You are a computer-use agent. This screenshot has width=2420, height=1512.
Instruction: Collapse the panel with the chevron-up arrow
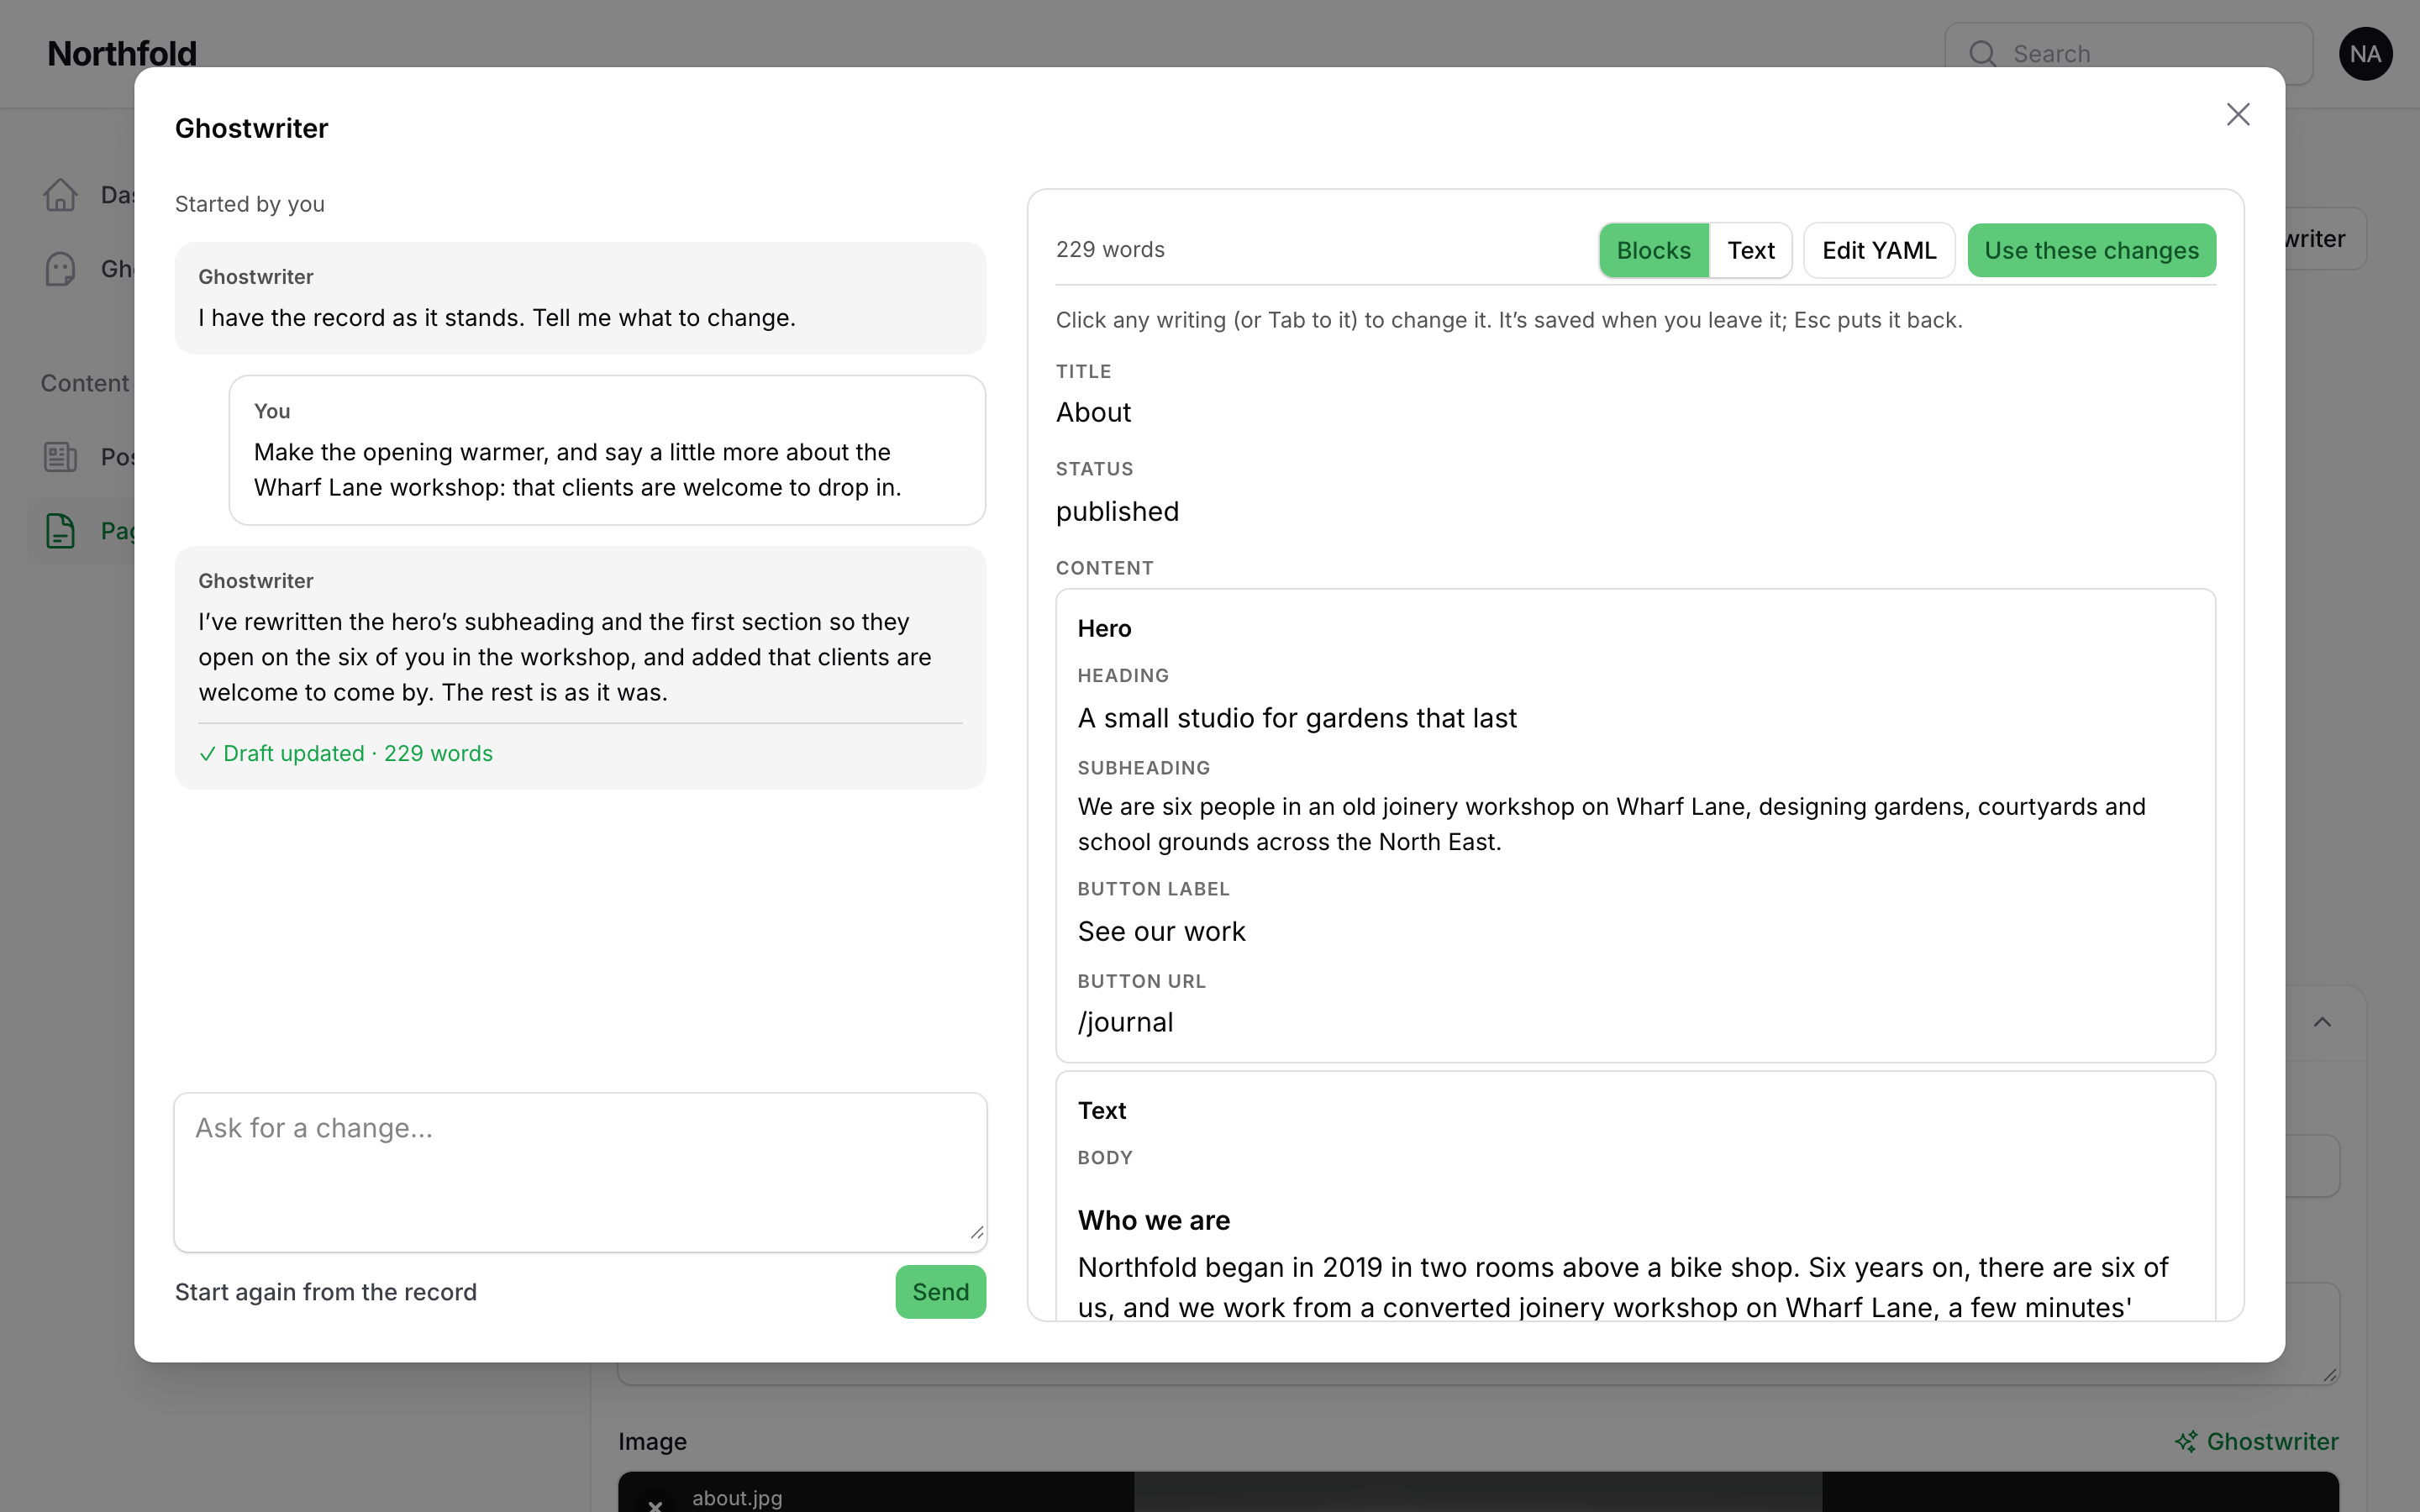2322,1022
